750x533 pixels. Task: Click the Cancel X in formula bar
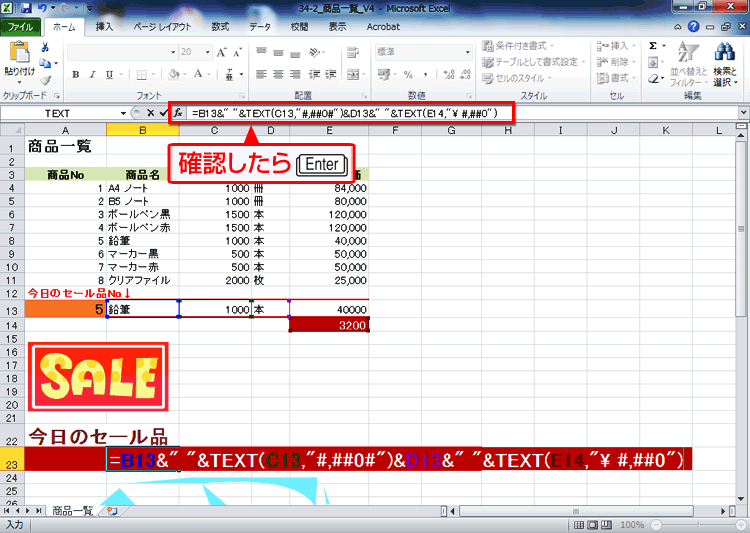tap(150, 113)
